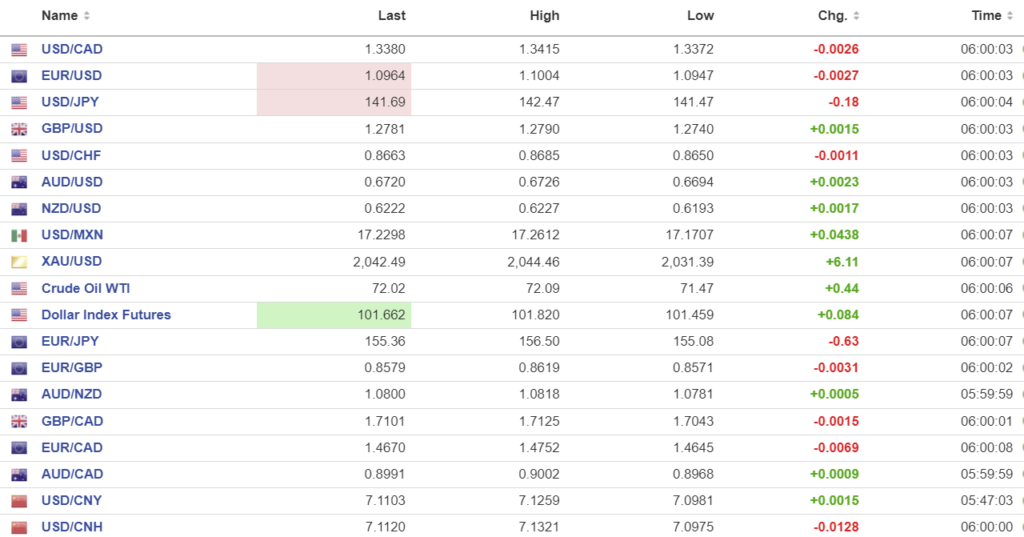The height and width of the screenshot is (537, 1024).
Task: Click the gold bar icon next to XAU/USD
Action: pos(19,262)
